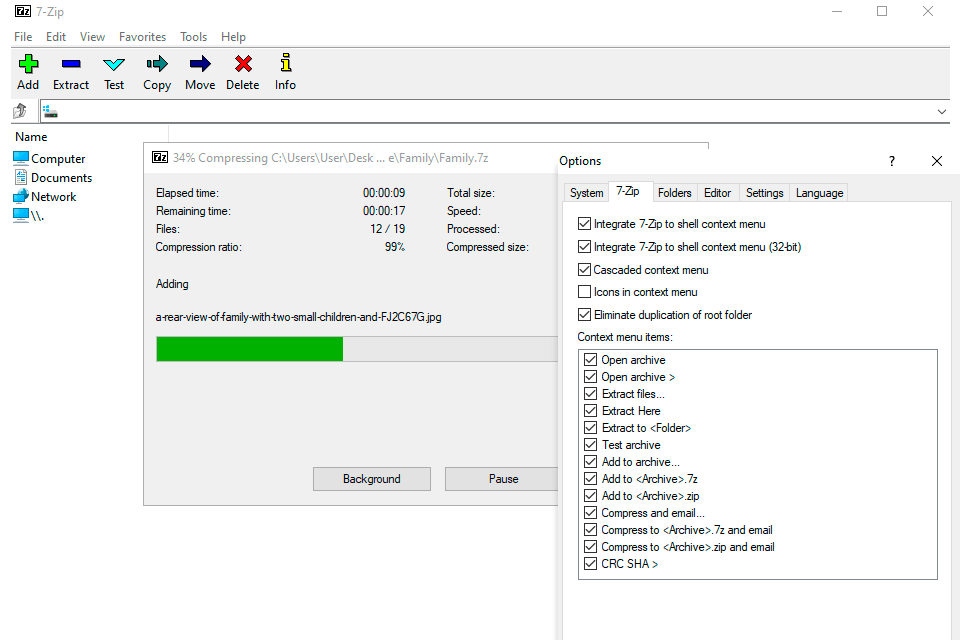The width and height of the screenshot is (960, 640).
Task: Click the drive icon in the address bar
Action: tap(50, 111)
